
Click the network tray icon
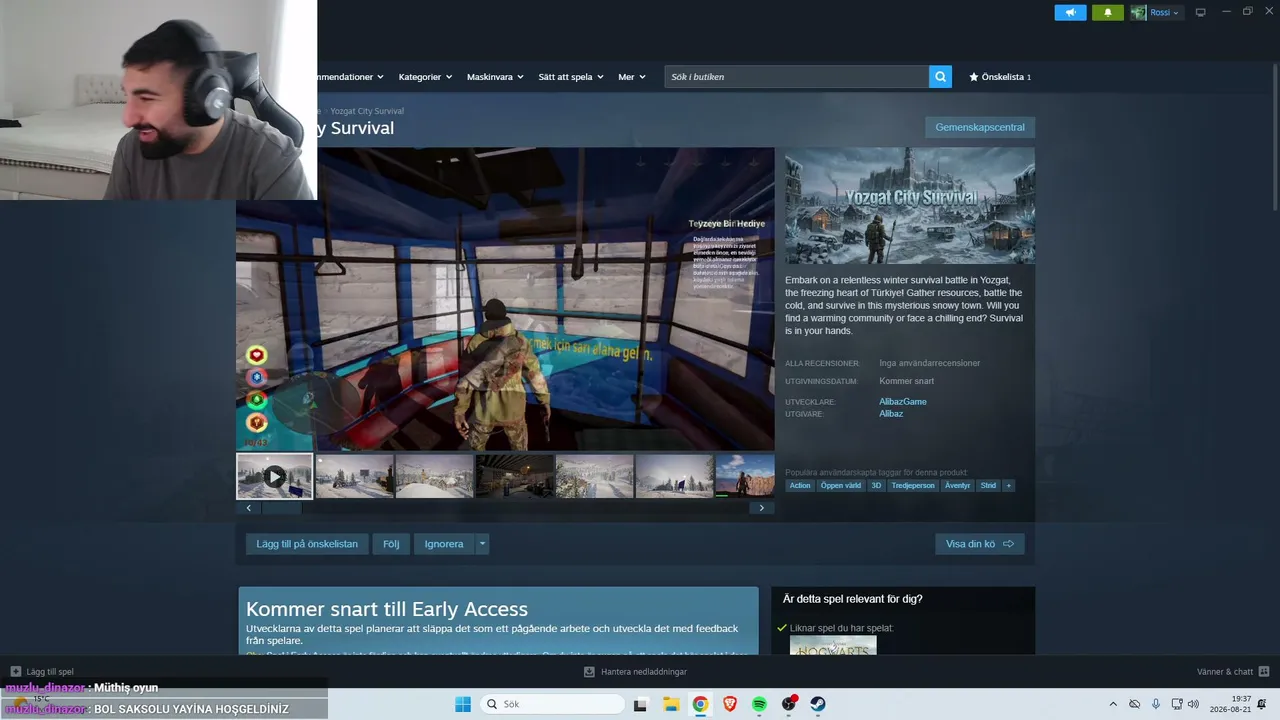[x=1177, y=704]
